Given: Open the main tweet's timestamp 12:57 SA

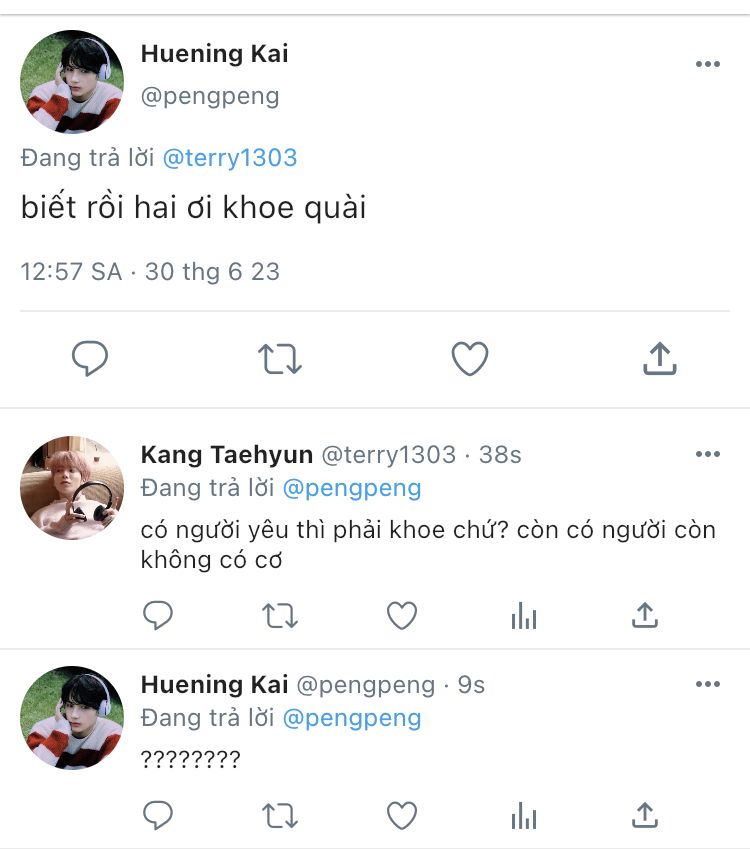Looking at the screenshot, I should pos(71,272).
